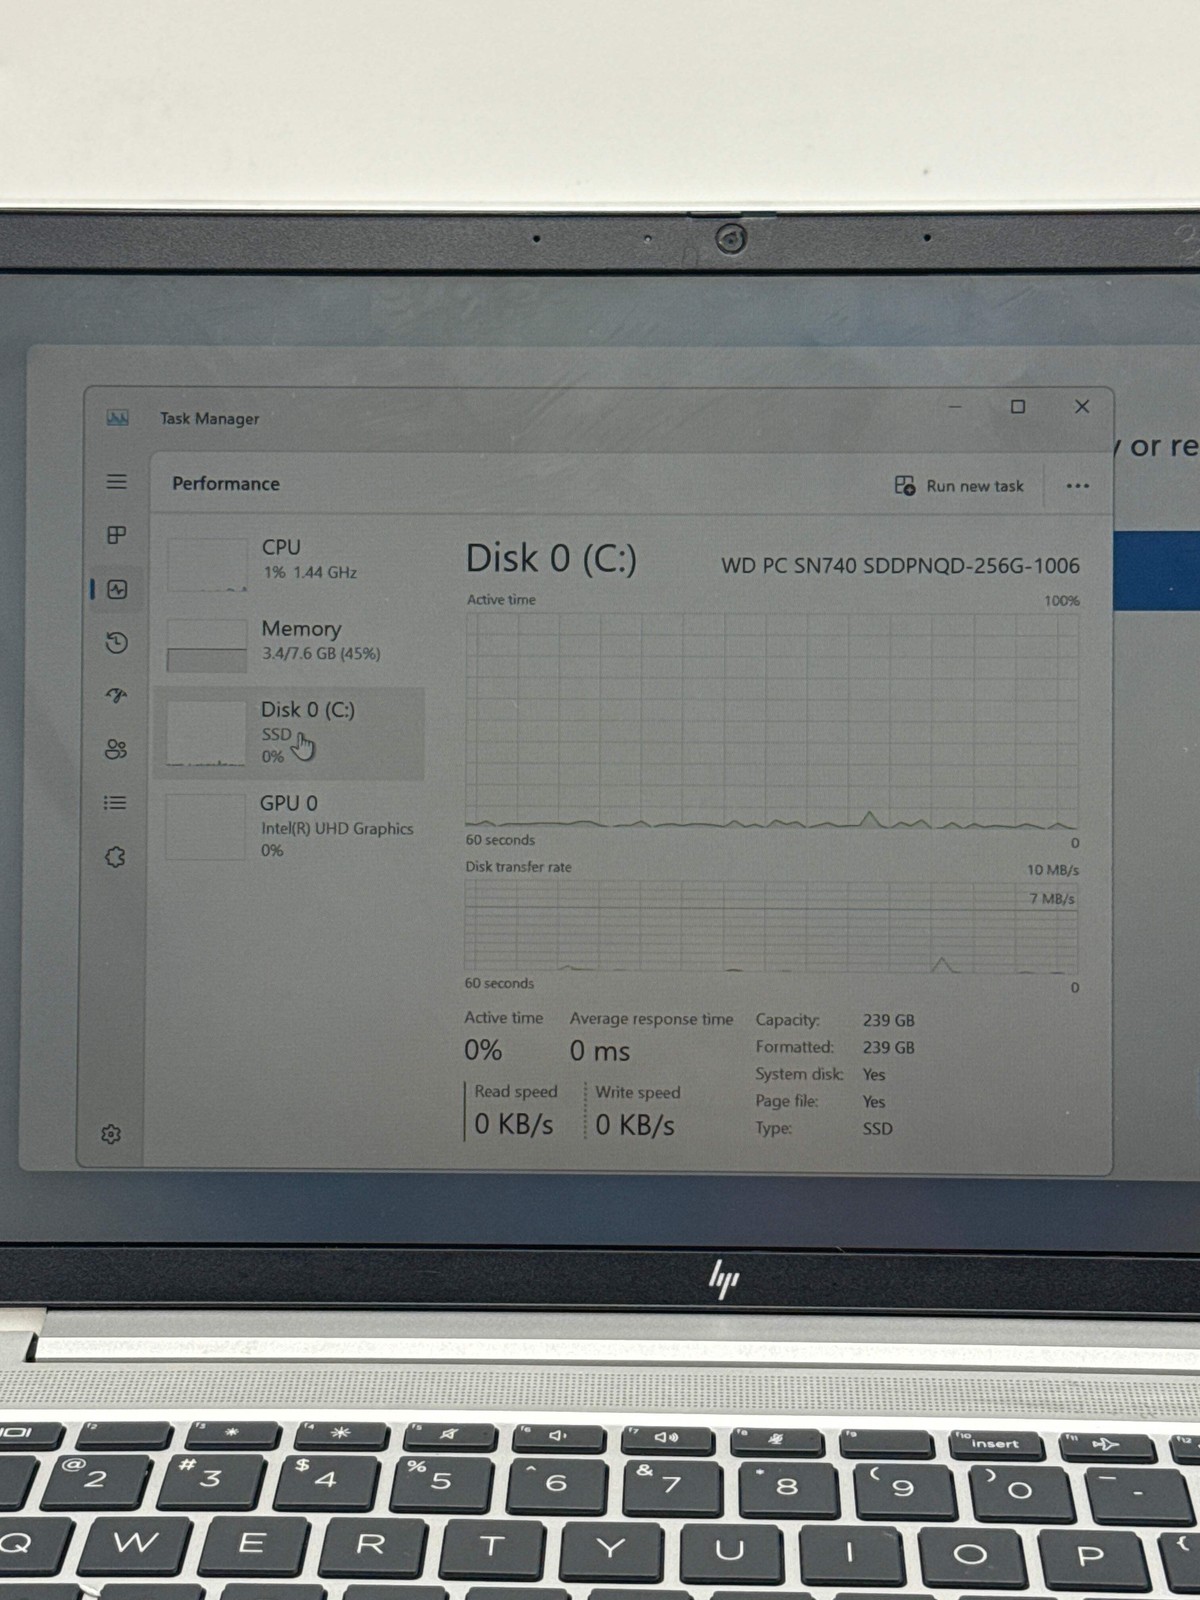Click the System disk Yes value

coord(874,1075)
